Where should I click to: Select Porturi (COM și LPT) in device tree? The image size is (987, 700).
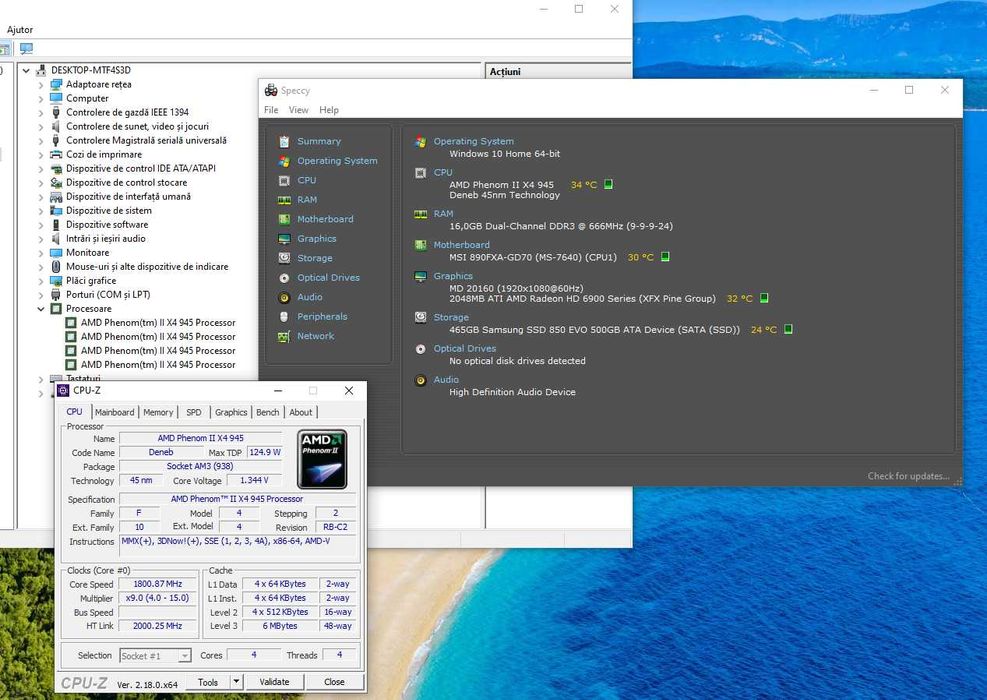click(108, 295)
